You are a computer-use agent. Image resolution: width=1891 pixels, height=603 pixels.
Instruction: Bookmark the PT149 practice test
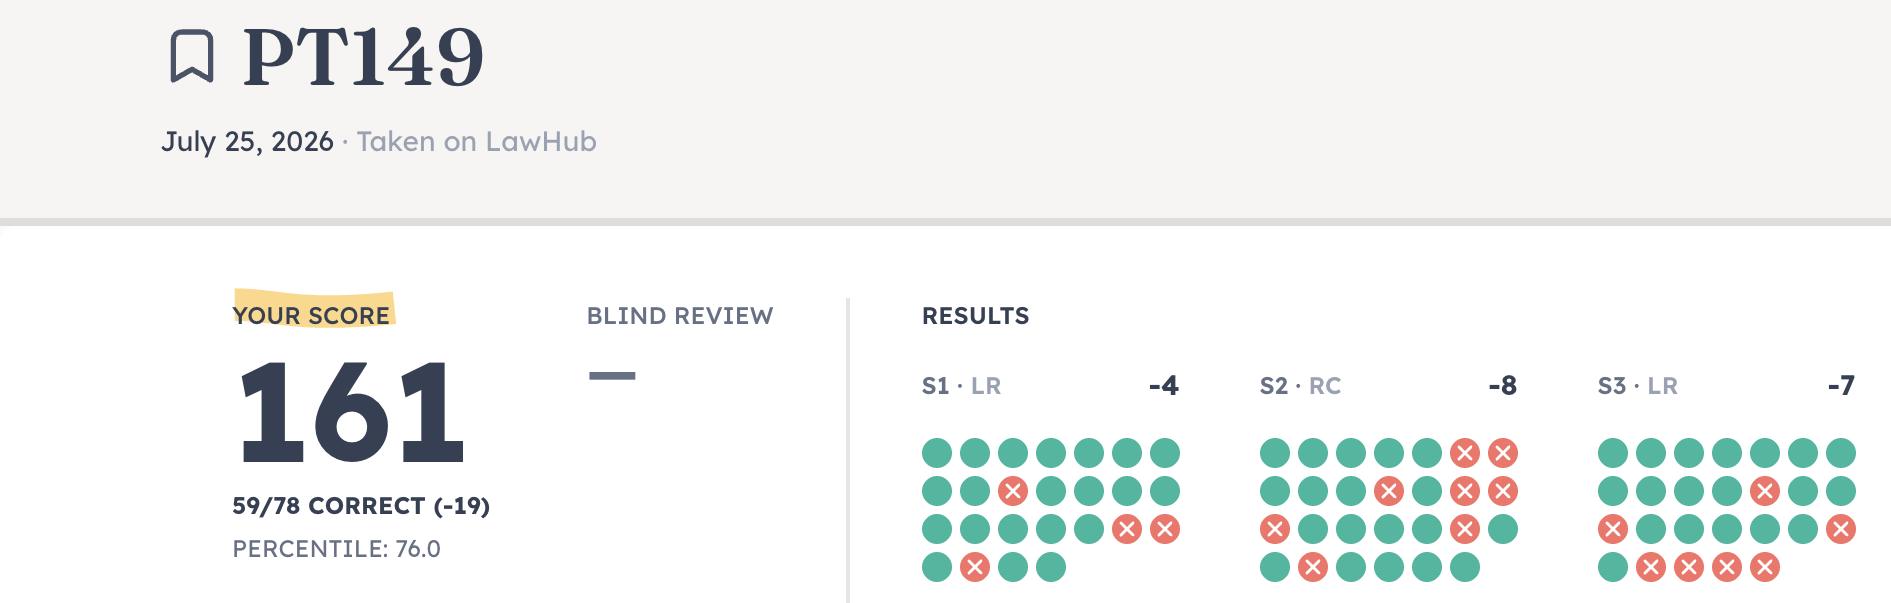[x=191, y=56]
